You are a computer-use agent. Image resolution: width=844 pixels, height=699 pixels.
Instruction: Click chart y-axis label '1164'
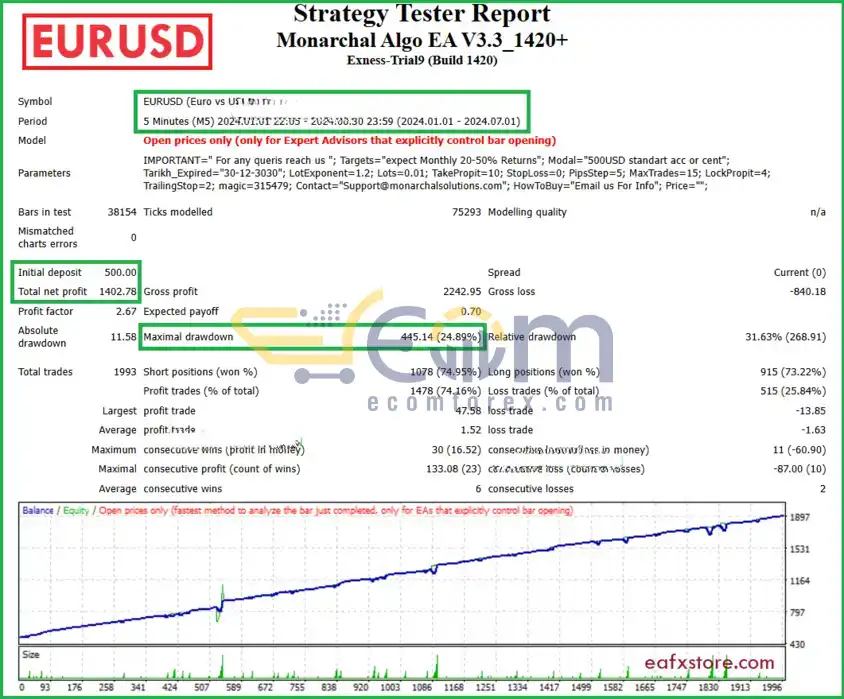pos(799,581)
